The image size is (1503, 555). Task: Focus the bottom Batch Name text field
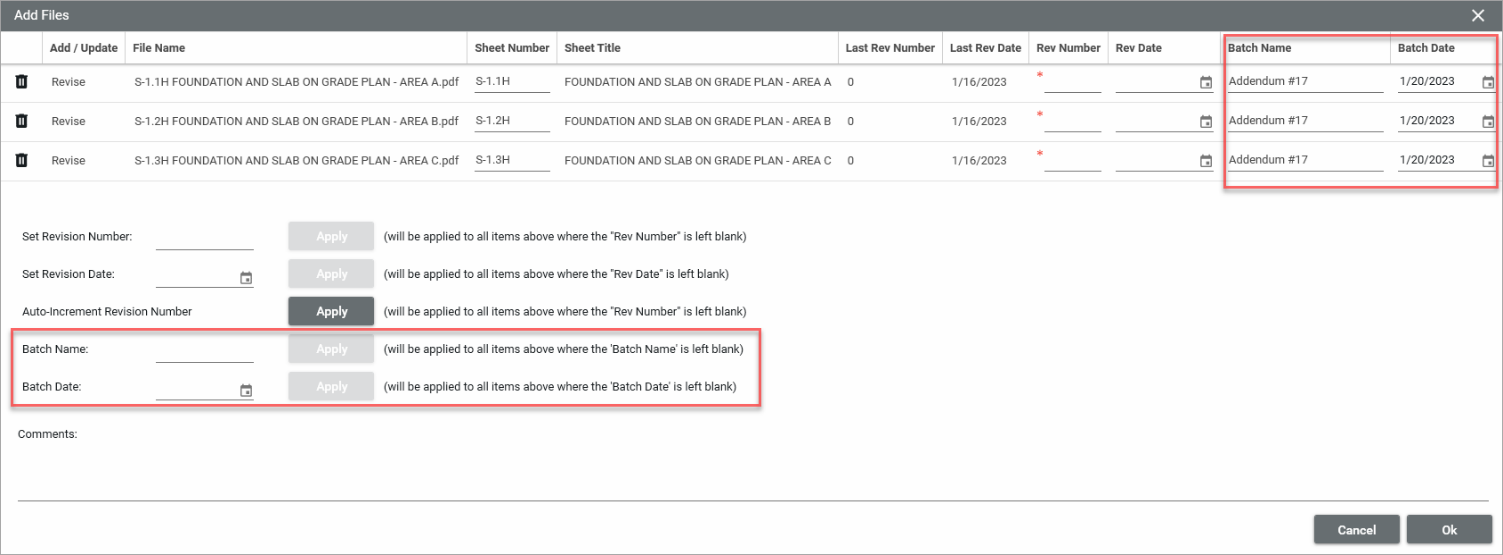click(x=204, y=351)
